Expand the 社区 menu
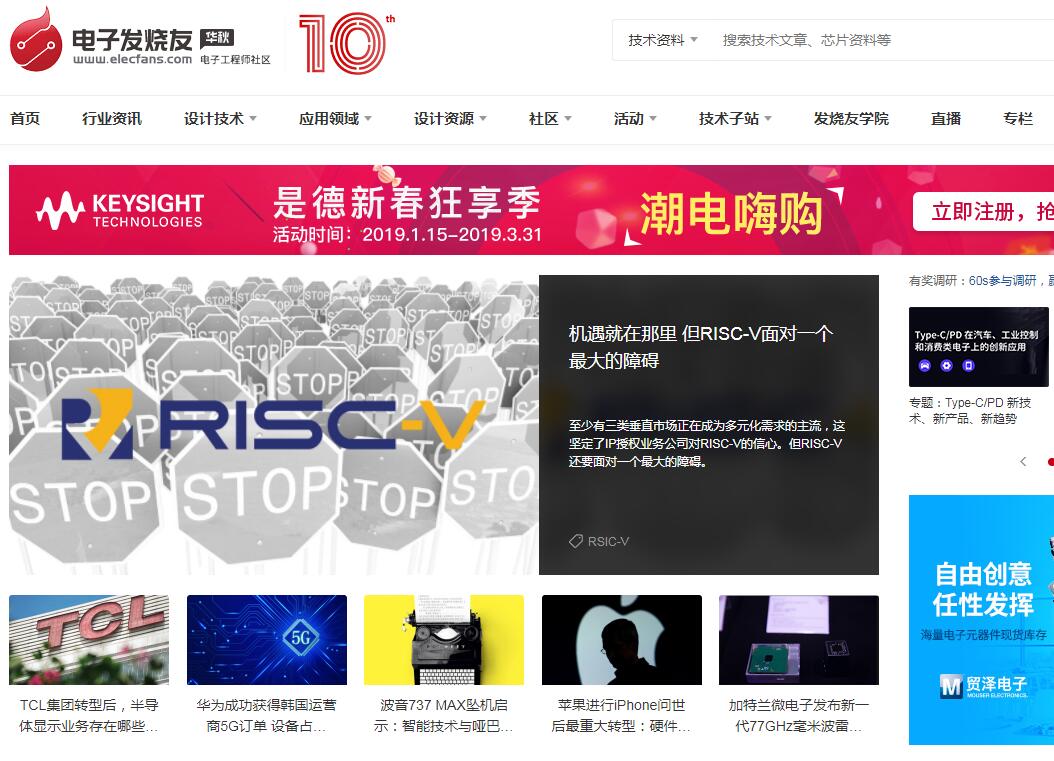 tap(551, 119)
